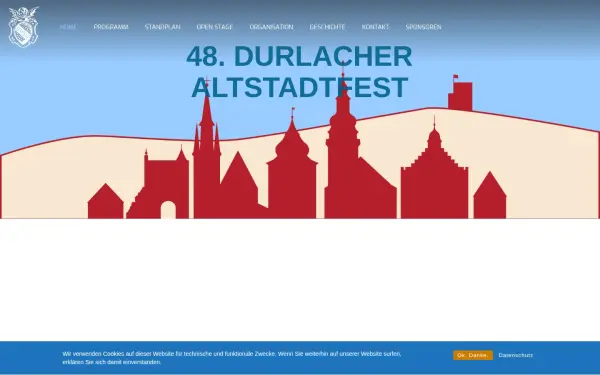600x375 pixels.
Task: Select Open Stage in the navigation
Action: click(215, 27)
